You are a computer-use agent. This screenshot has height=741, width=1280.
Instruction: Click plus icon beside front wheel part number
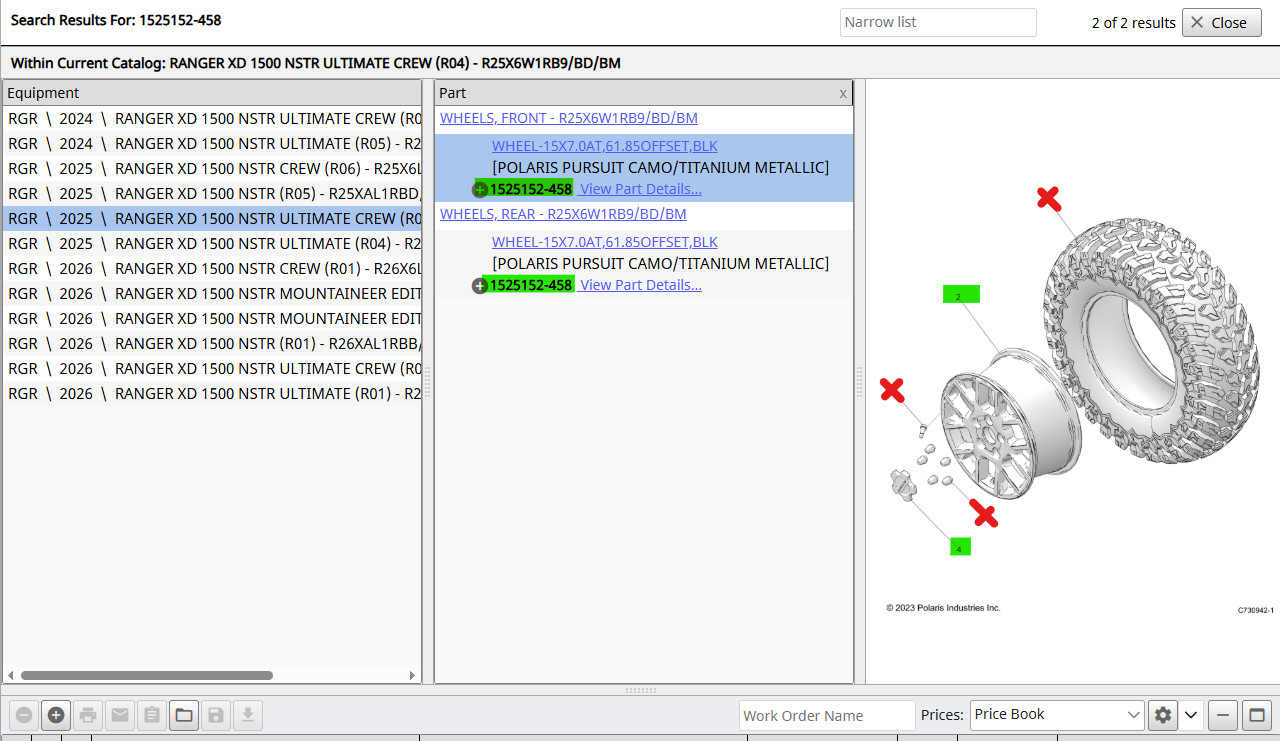(x=480, y=190)
